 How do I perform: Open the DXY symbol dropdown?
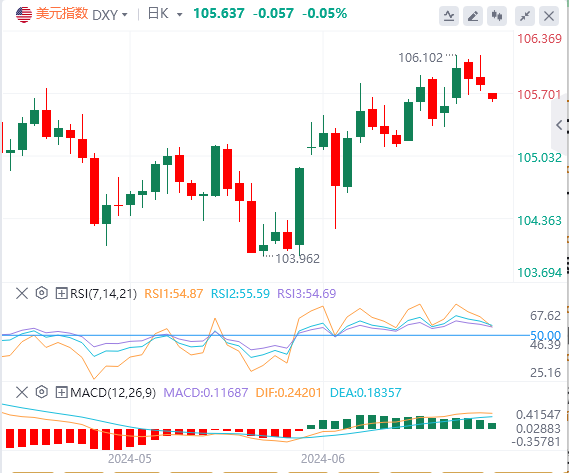110,15
